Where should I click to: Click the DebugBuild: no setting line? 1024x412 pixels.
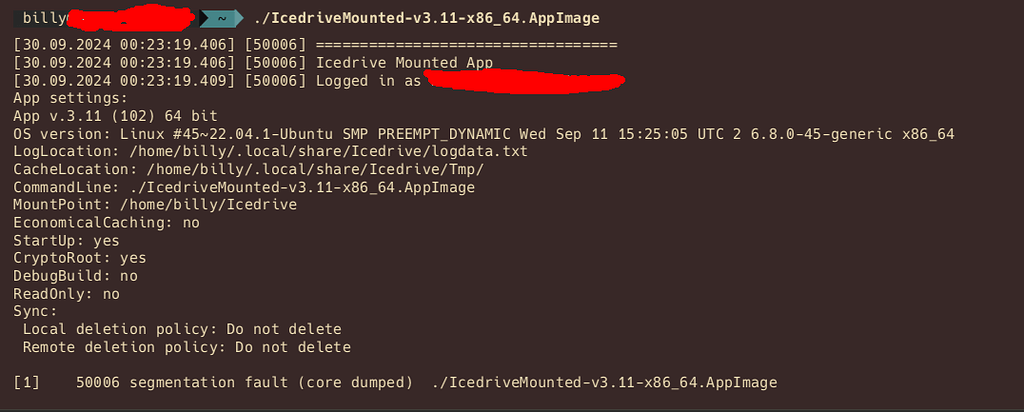(76, 276)
